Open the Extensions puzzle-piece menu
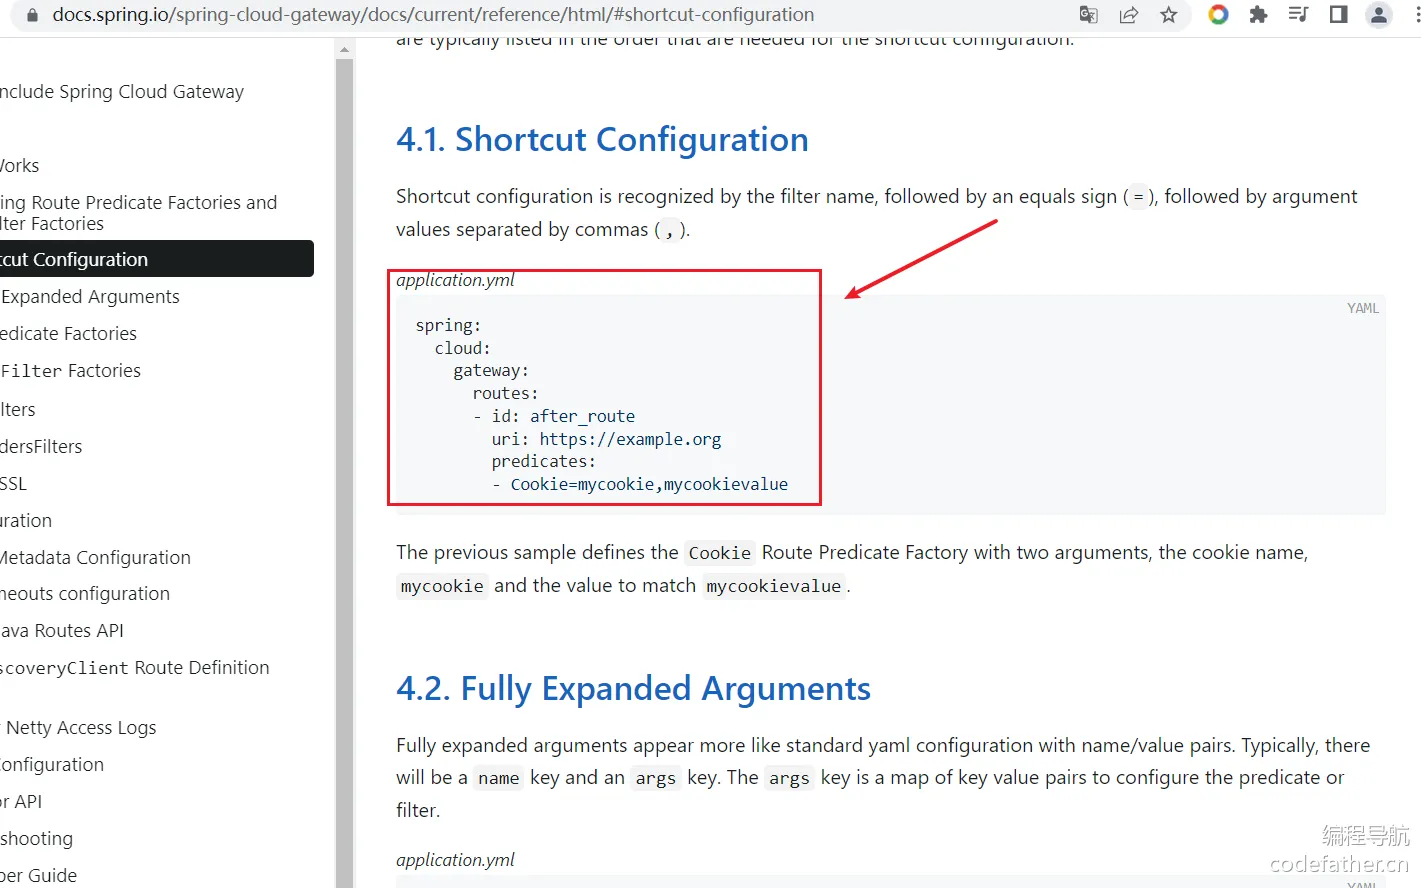Screen dimensions: 1421x888 [x=1258, y=15]
